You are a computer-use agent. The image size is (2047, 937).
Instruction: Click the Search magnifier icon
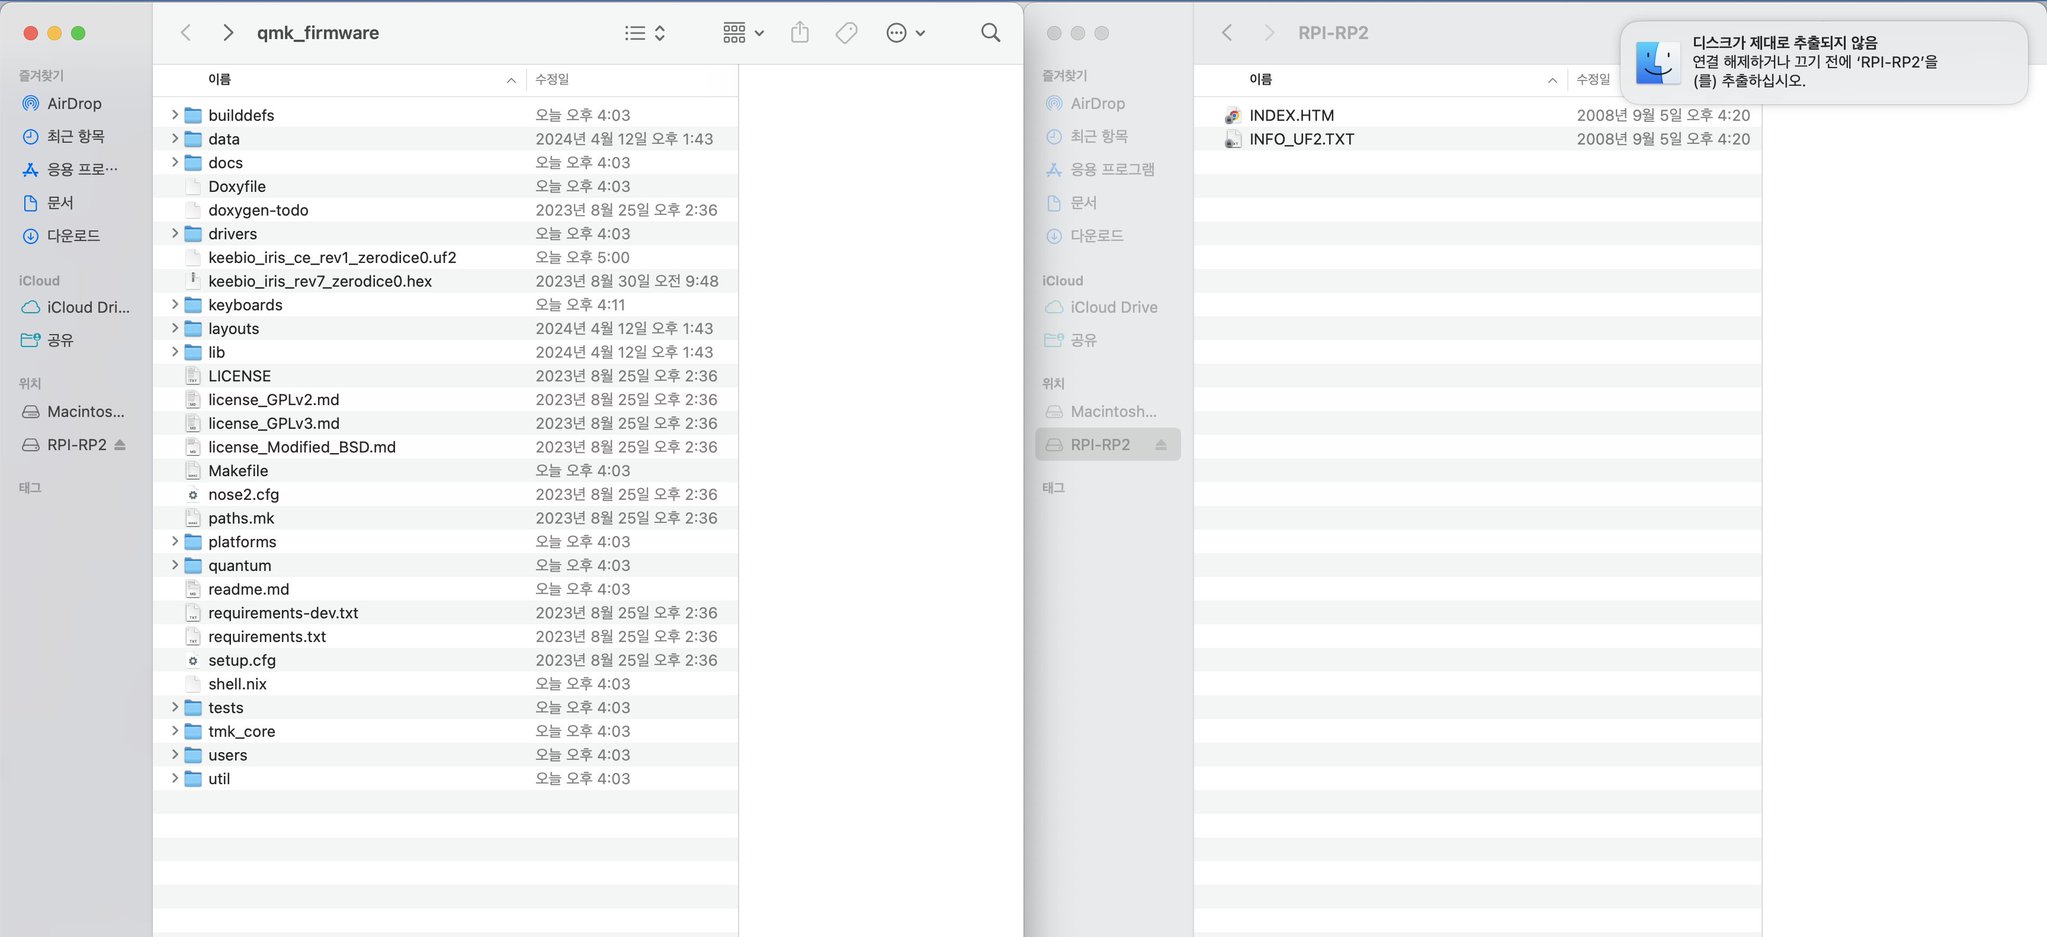click(991, 33)
